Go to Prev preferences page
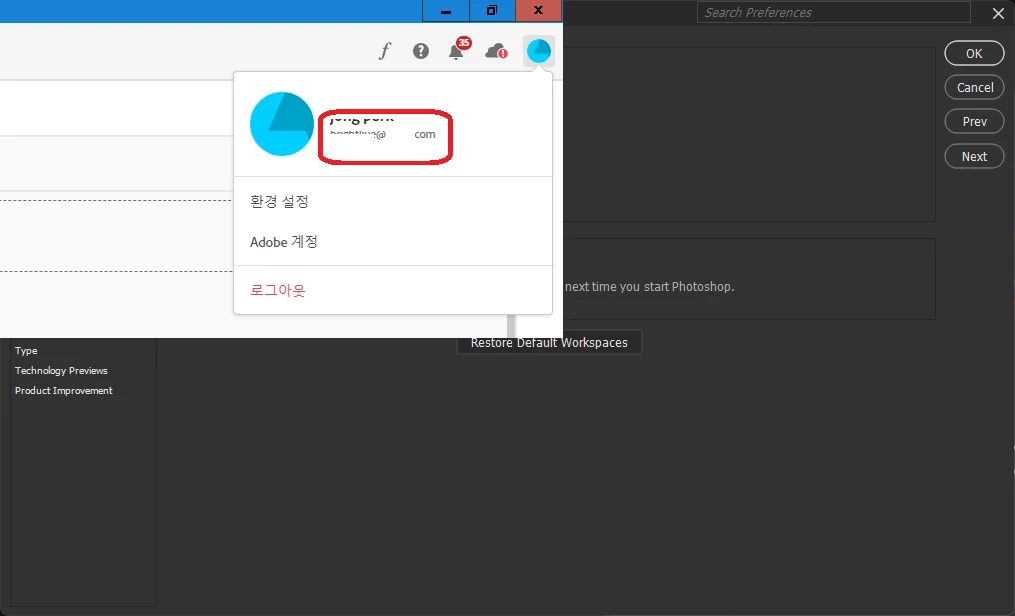Screen dimensions: 1015x616 click(974, 122)
